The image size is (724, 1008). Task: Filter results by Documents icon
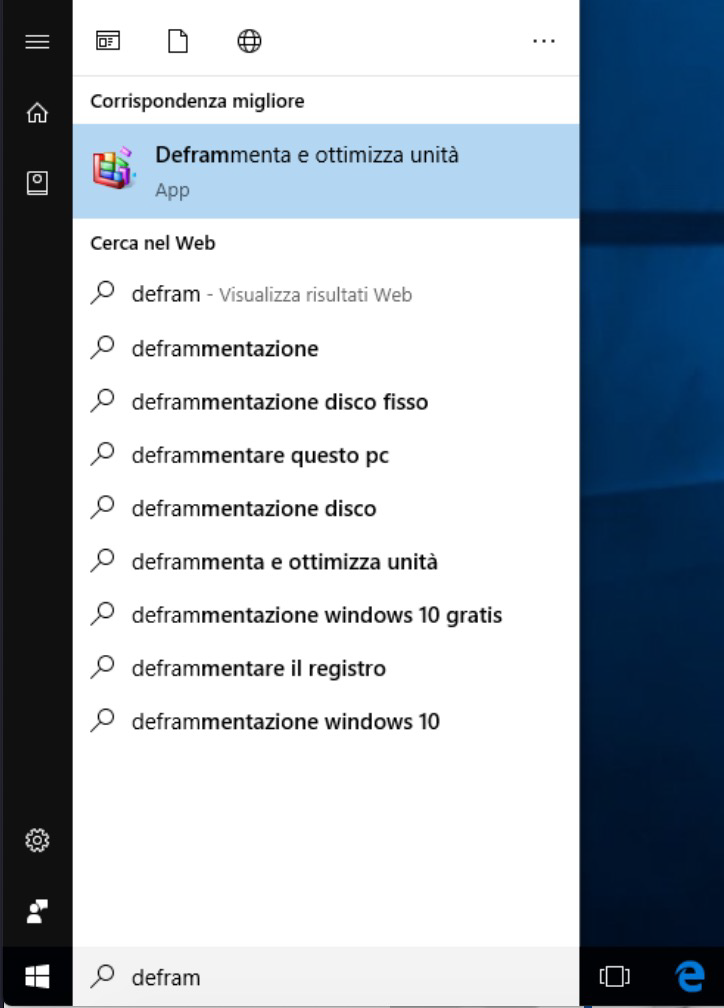178,41
